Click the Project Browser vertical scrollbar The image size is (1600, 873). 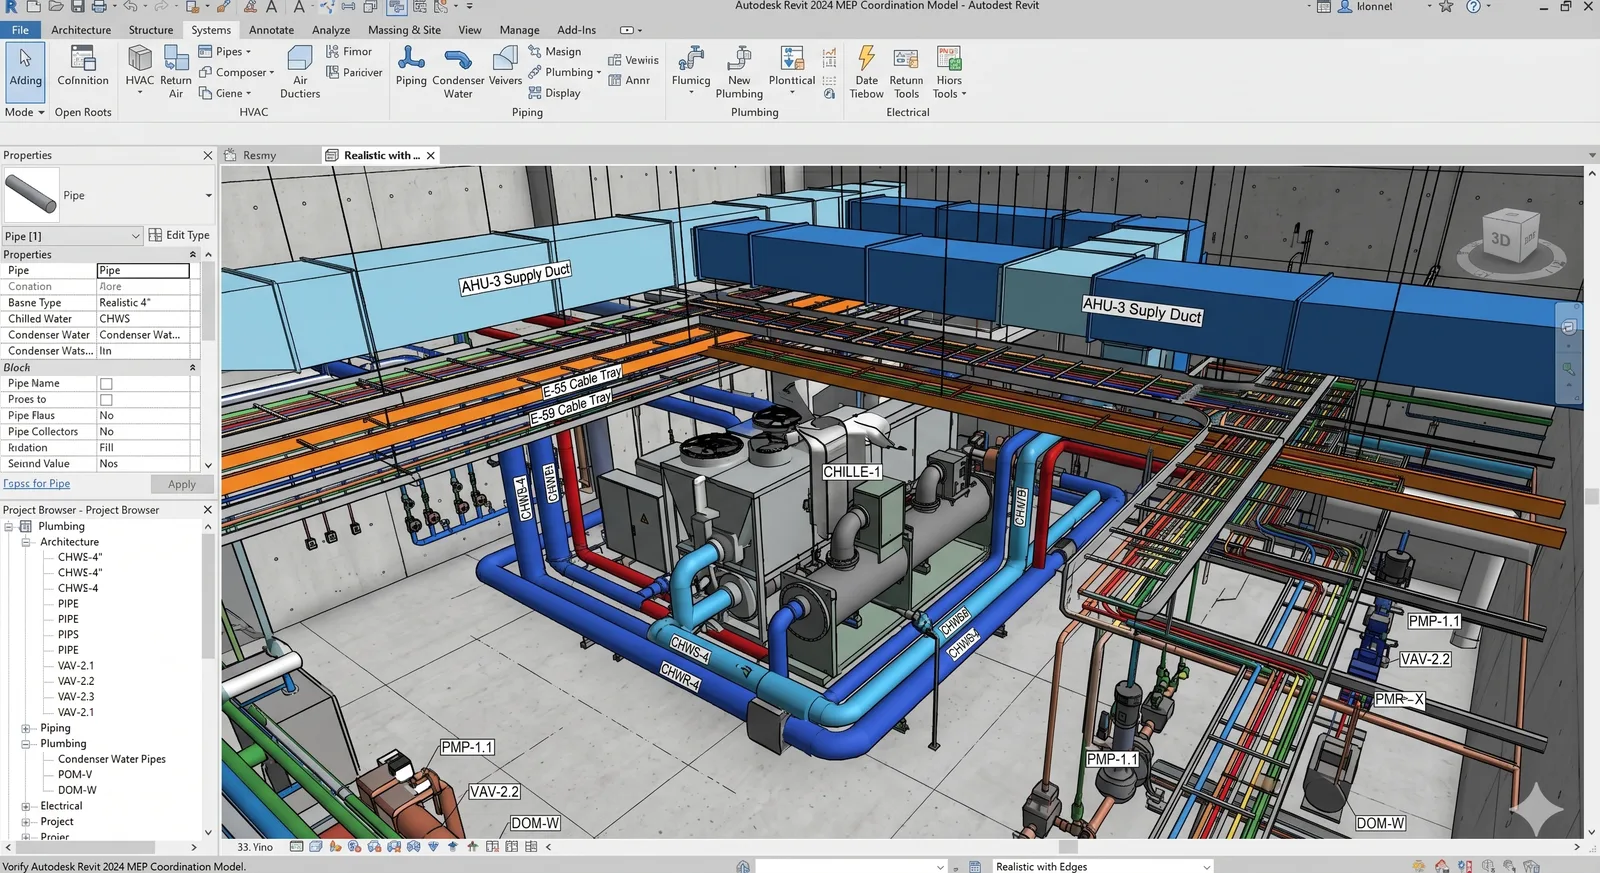coord(208,597)
